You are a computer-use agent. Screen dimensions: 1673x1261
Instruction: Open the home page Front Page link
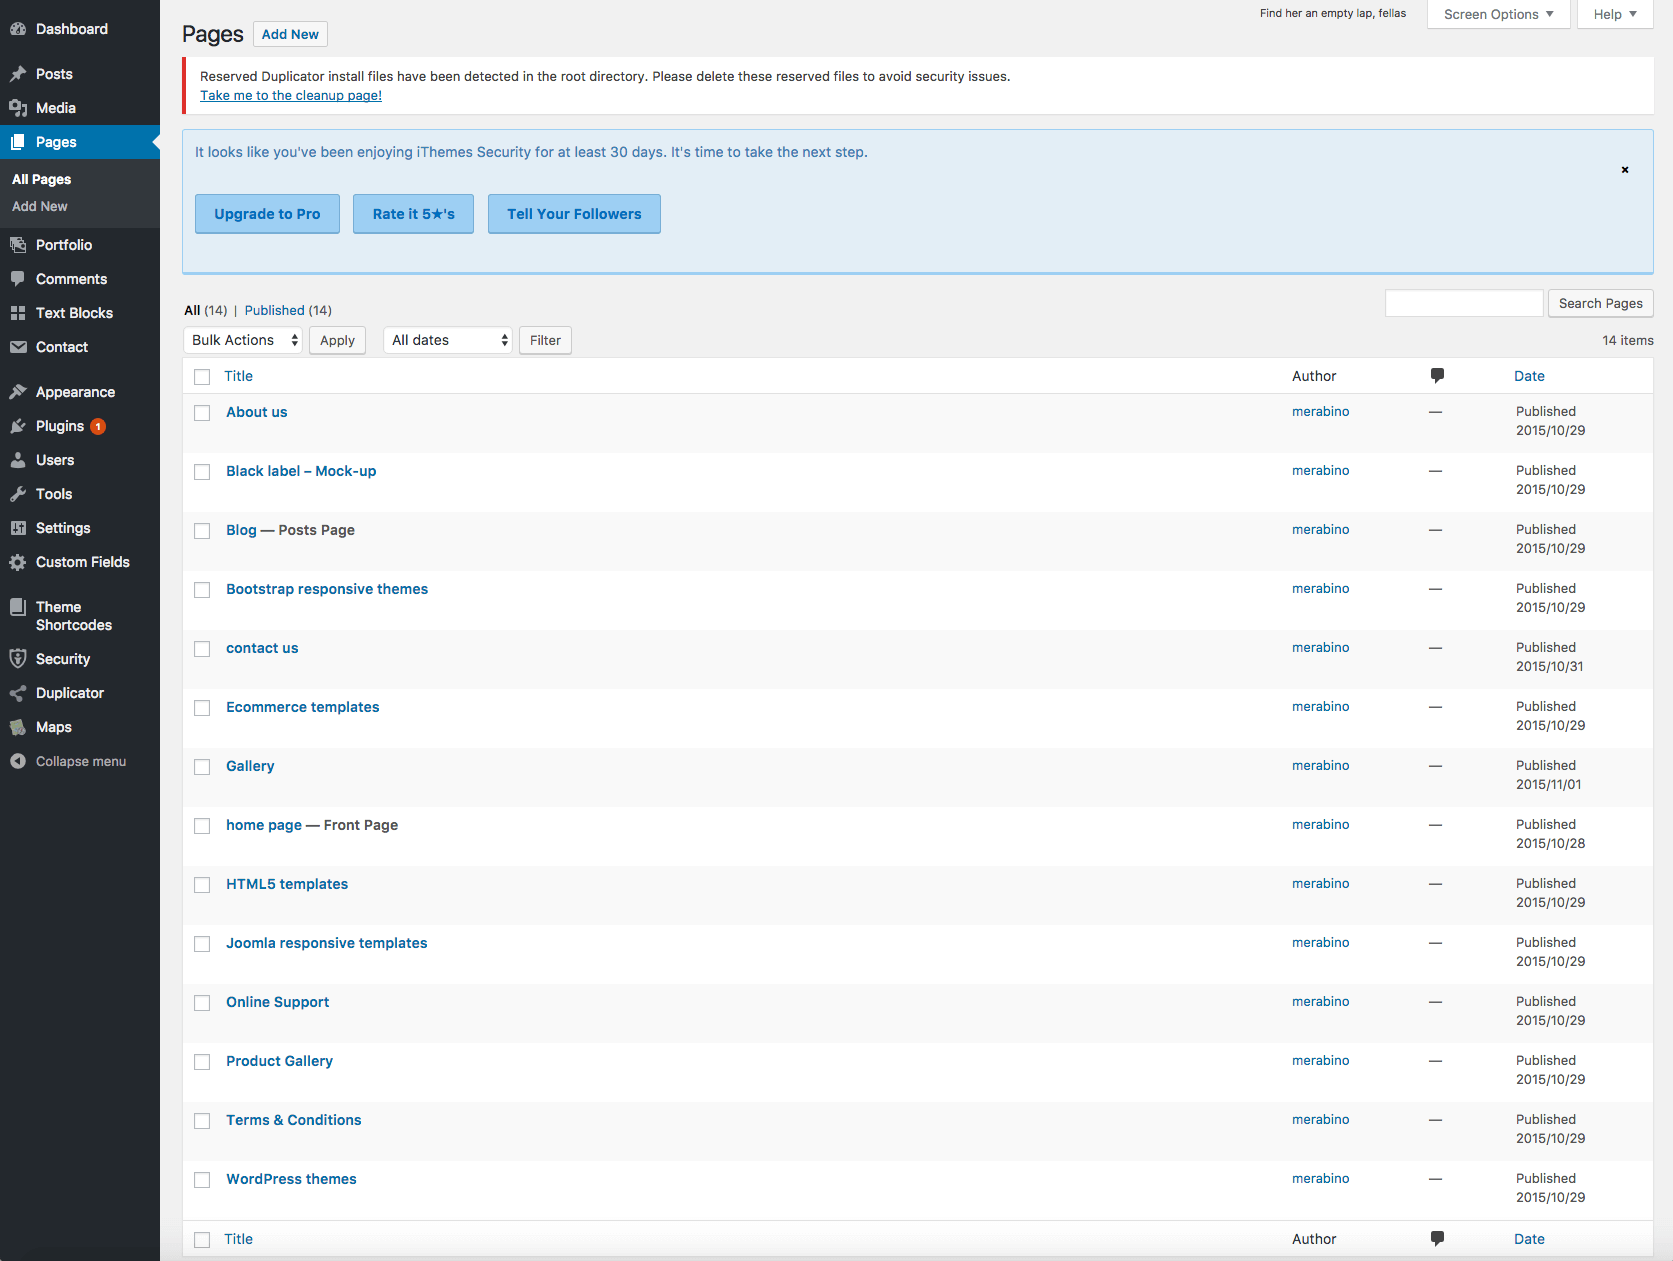[264, 825]
